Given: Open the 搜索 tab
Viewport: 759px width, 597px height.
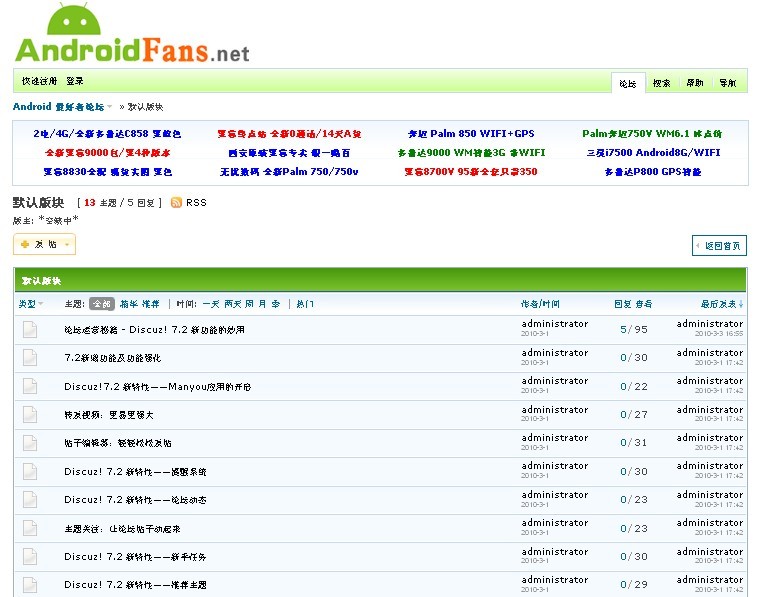Looking at the screenshot, I should click(x=661, y=83).
